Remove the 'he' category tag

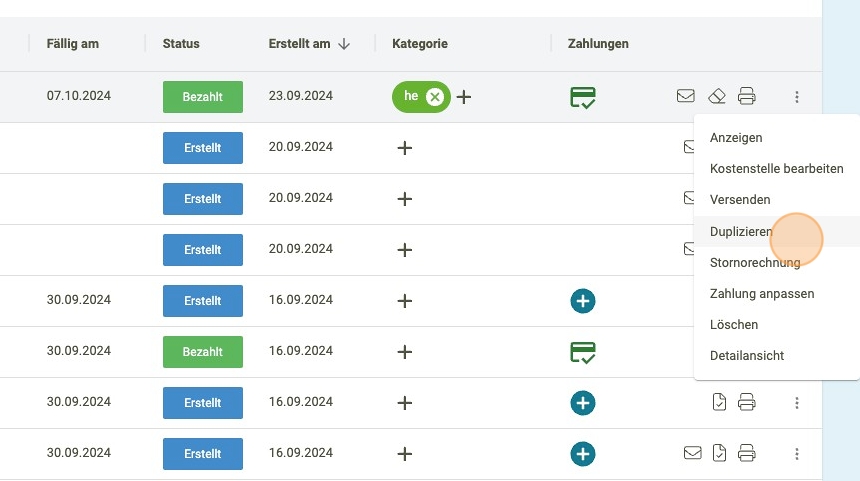point(435,97)
